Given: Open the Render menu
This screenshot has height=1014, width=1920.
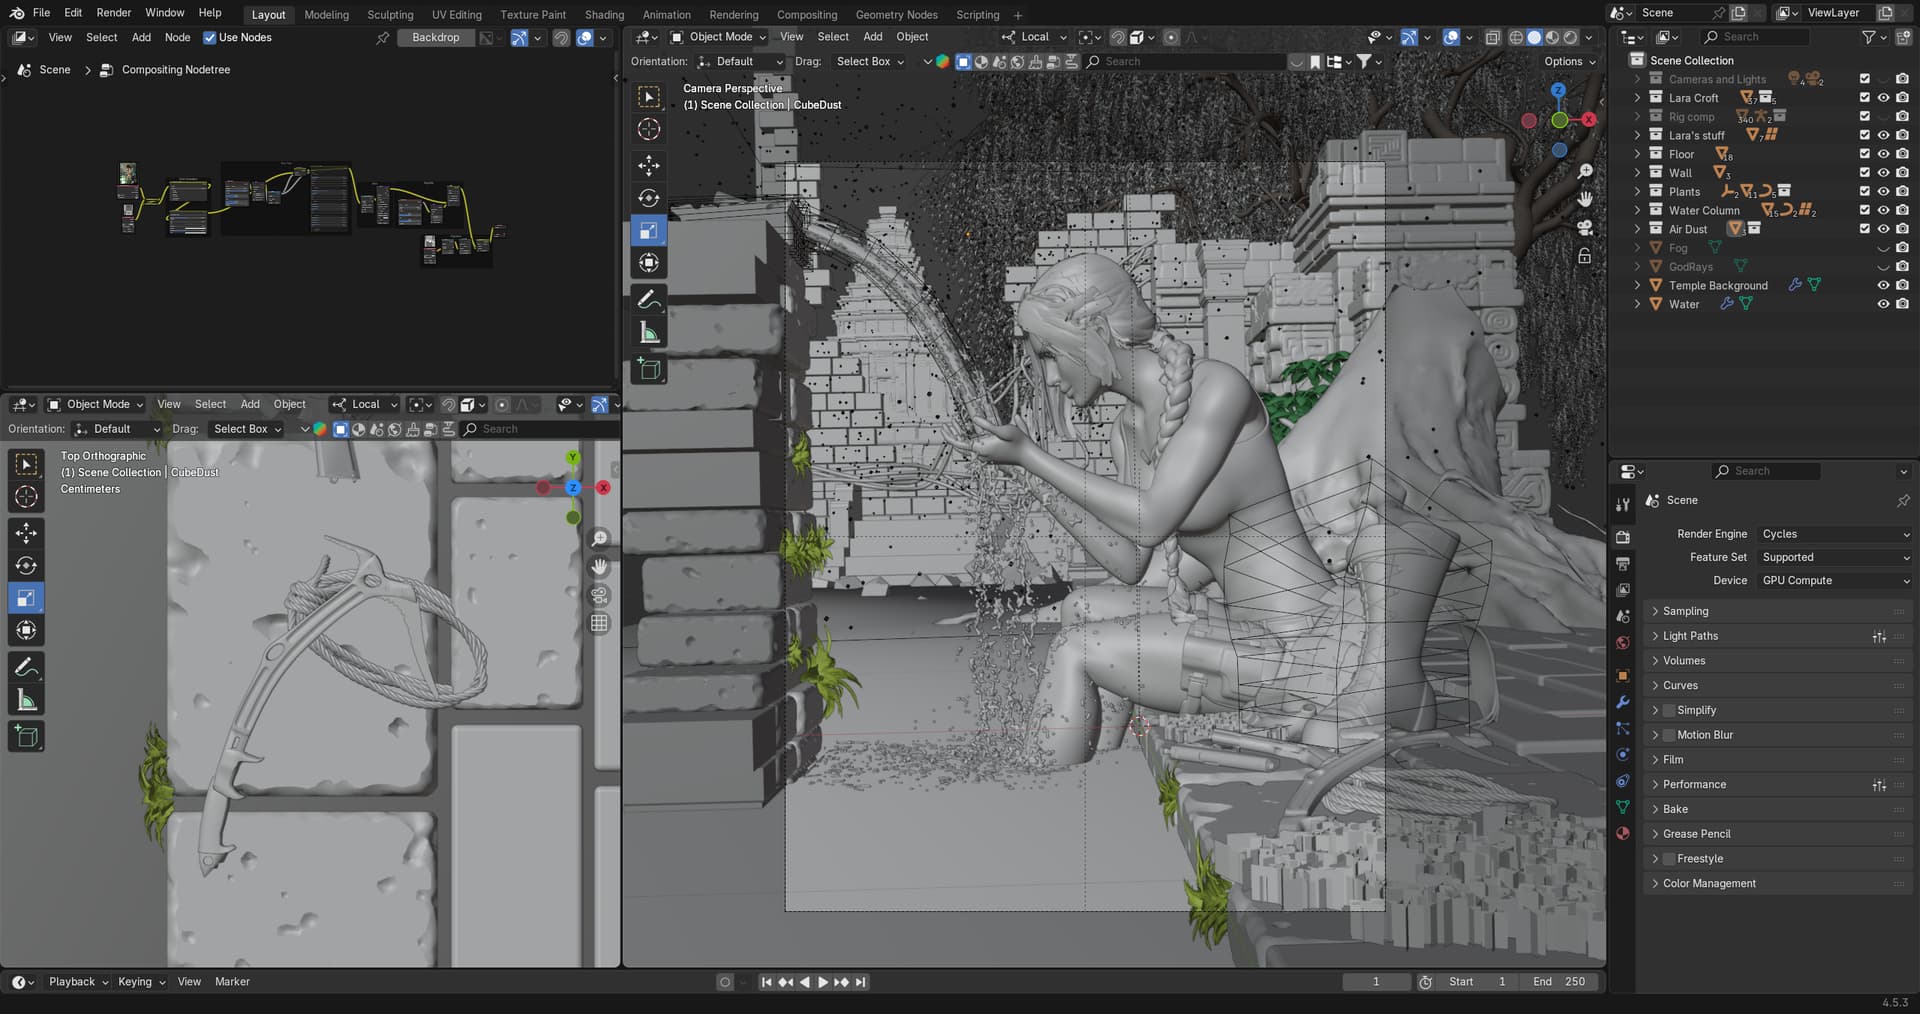Looking at the screenshot, I should (113, 13).
